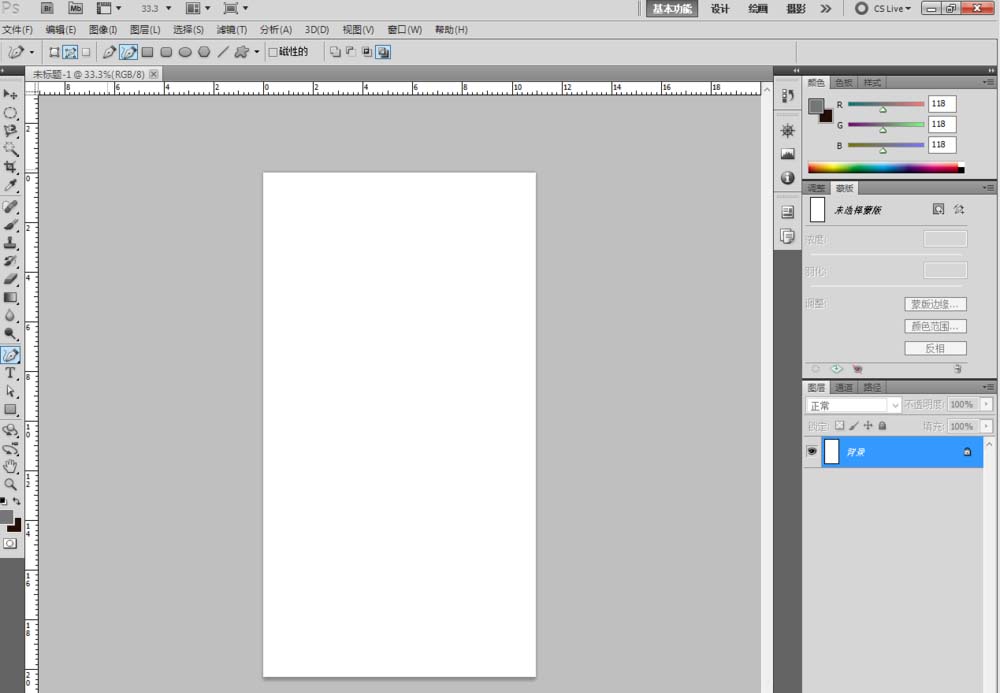
Task: Click the 设计 workspace button
Action: (x=720, y=8)
